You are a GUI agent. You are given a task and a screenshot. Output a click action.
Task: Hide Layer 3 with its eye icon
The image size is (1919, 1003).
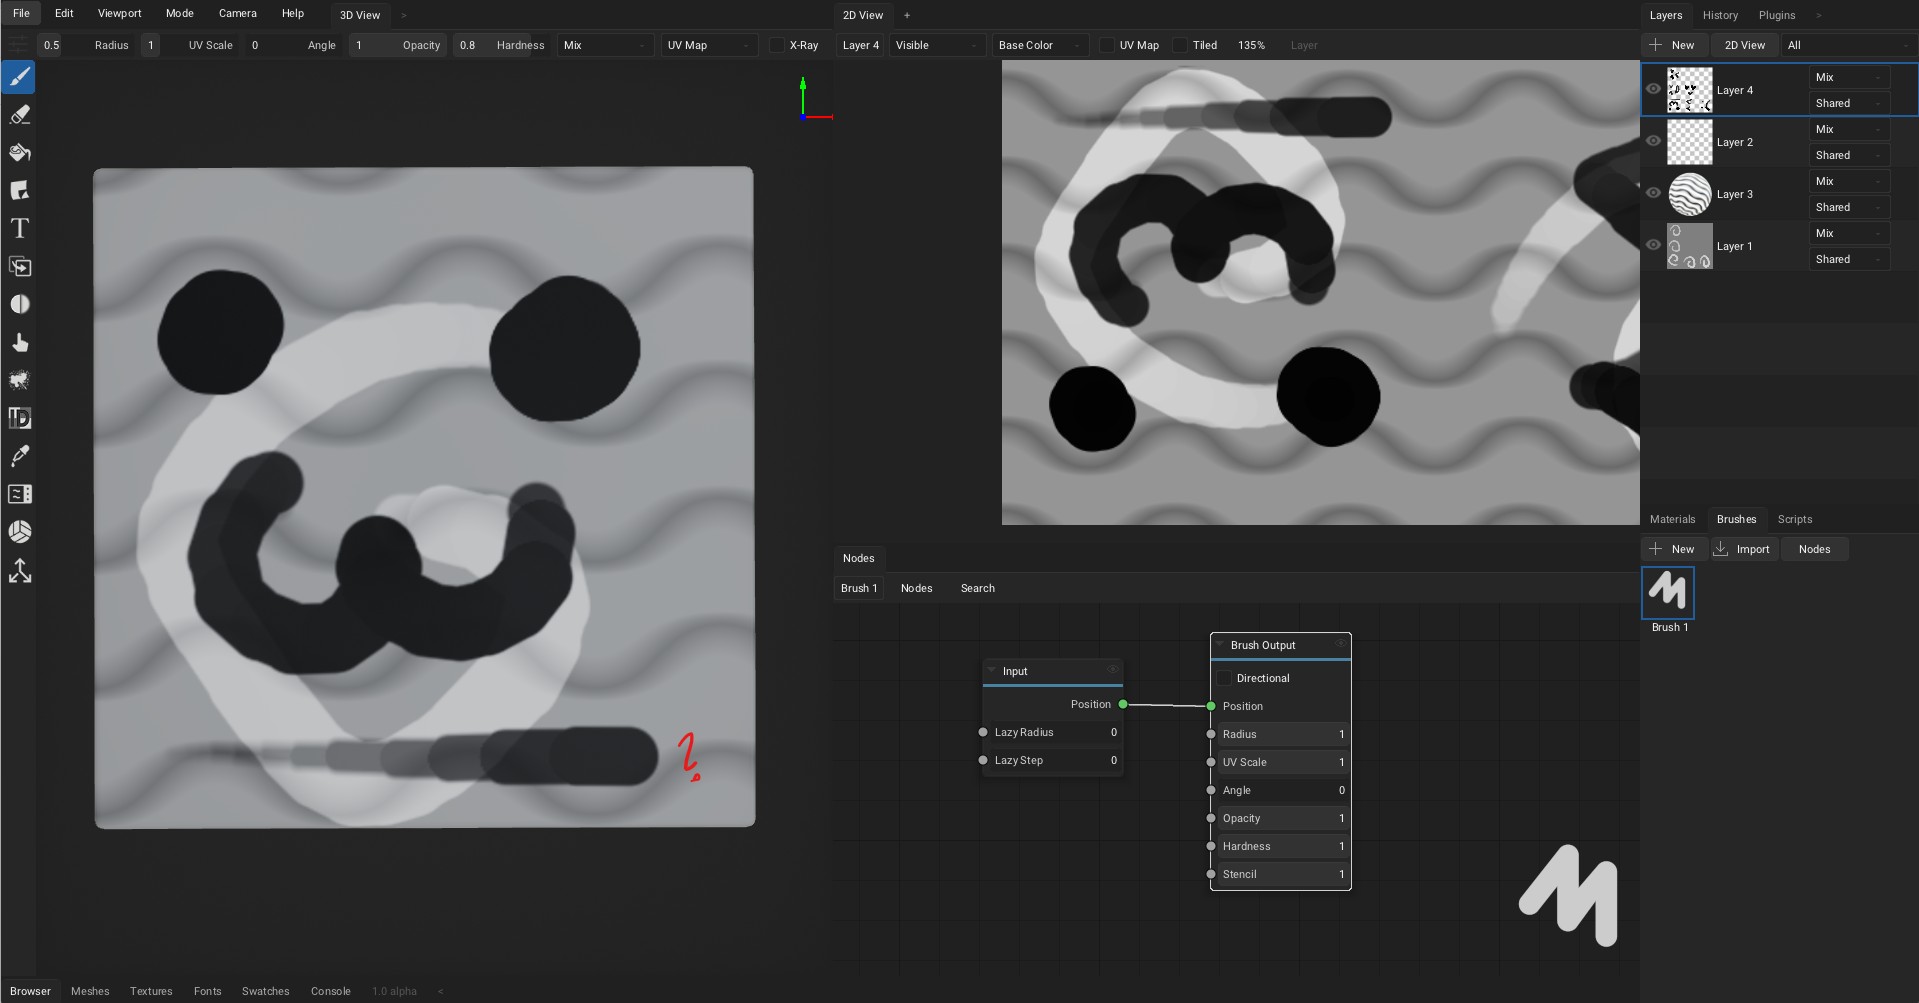[1653, 193]
